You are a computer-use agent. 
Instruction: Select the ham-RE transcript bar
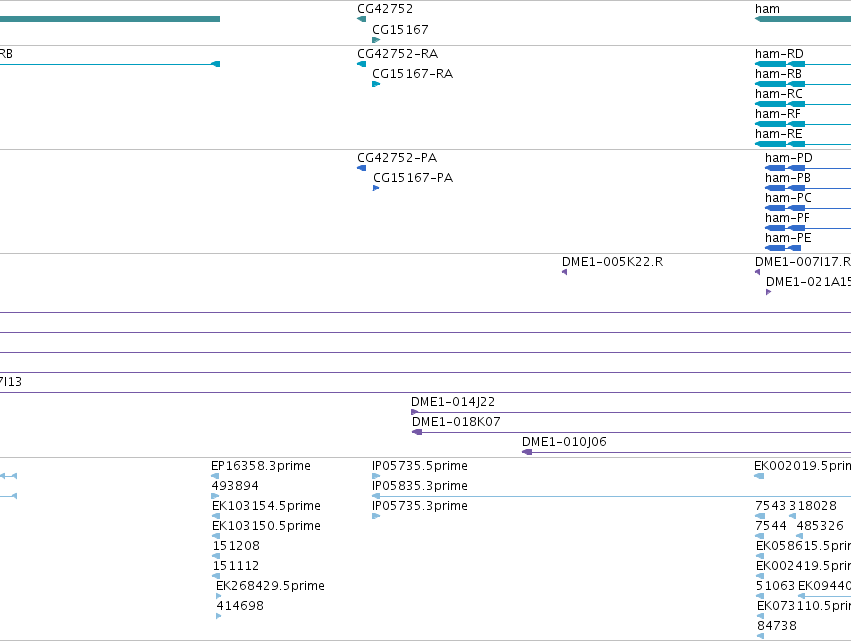point(803,144)
